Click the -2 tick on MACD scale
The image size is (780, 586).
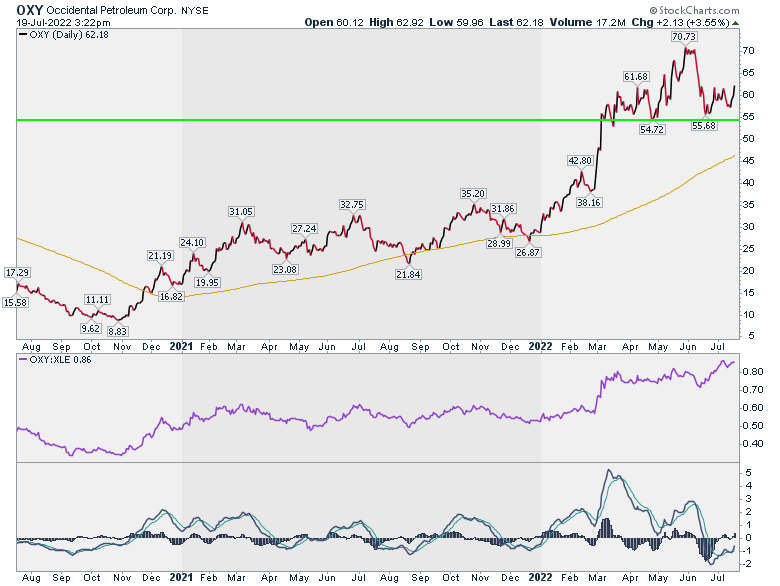point(748,564)
